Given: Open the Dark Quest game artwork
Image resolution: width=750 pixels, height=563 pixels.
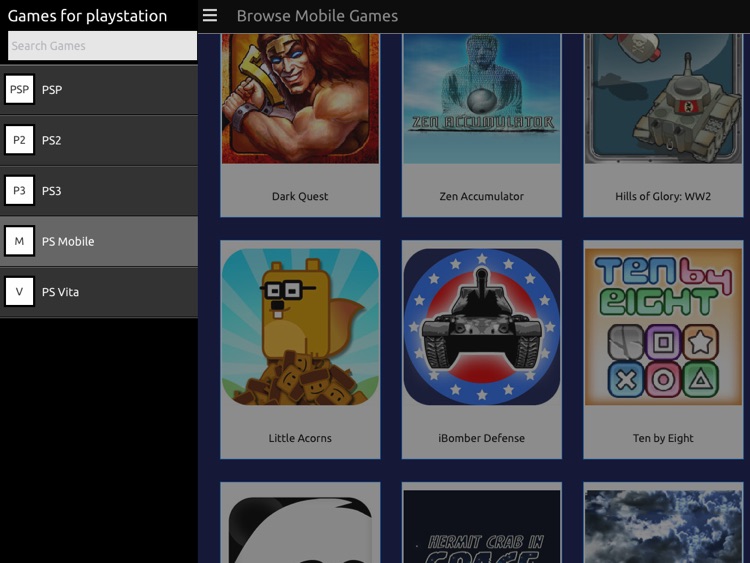Looking at the screenshot, I should coord(300,99).
